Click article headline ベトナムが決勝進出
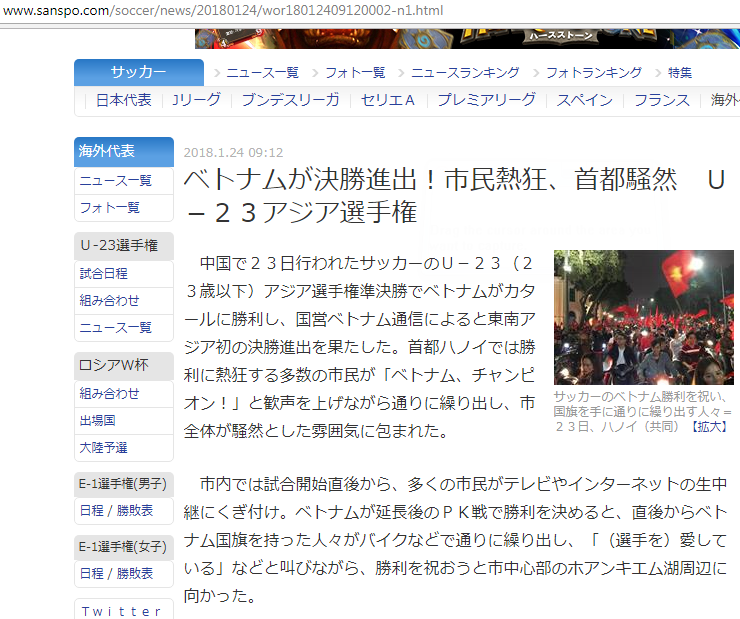This screenshot has height=619, width=740. click(x=454, y=196)
